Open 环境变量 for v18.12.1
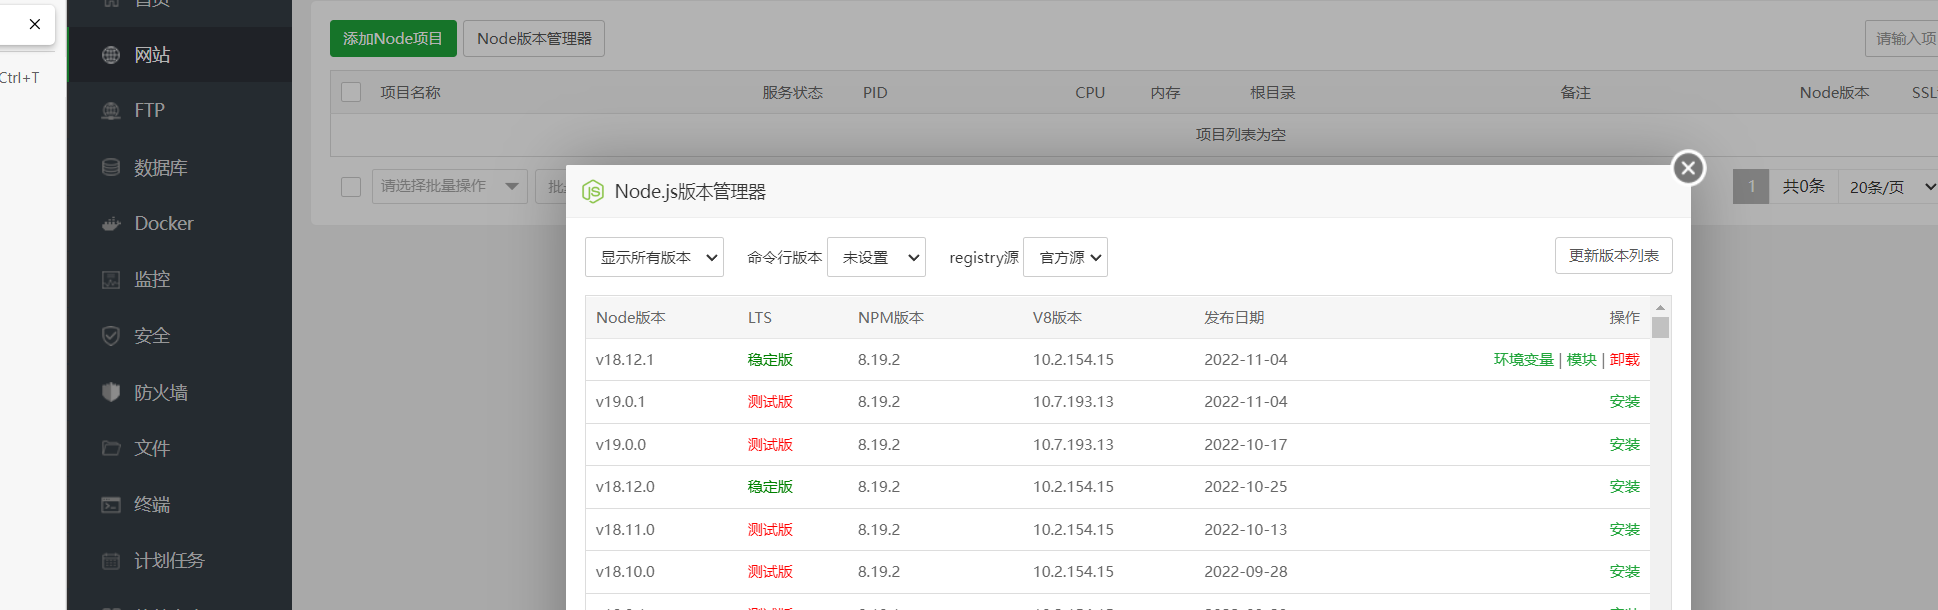 click(x=1524, y=359)
